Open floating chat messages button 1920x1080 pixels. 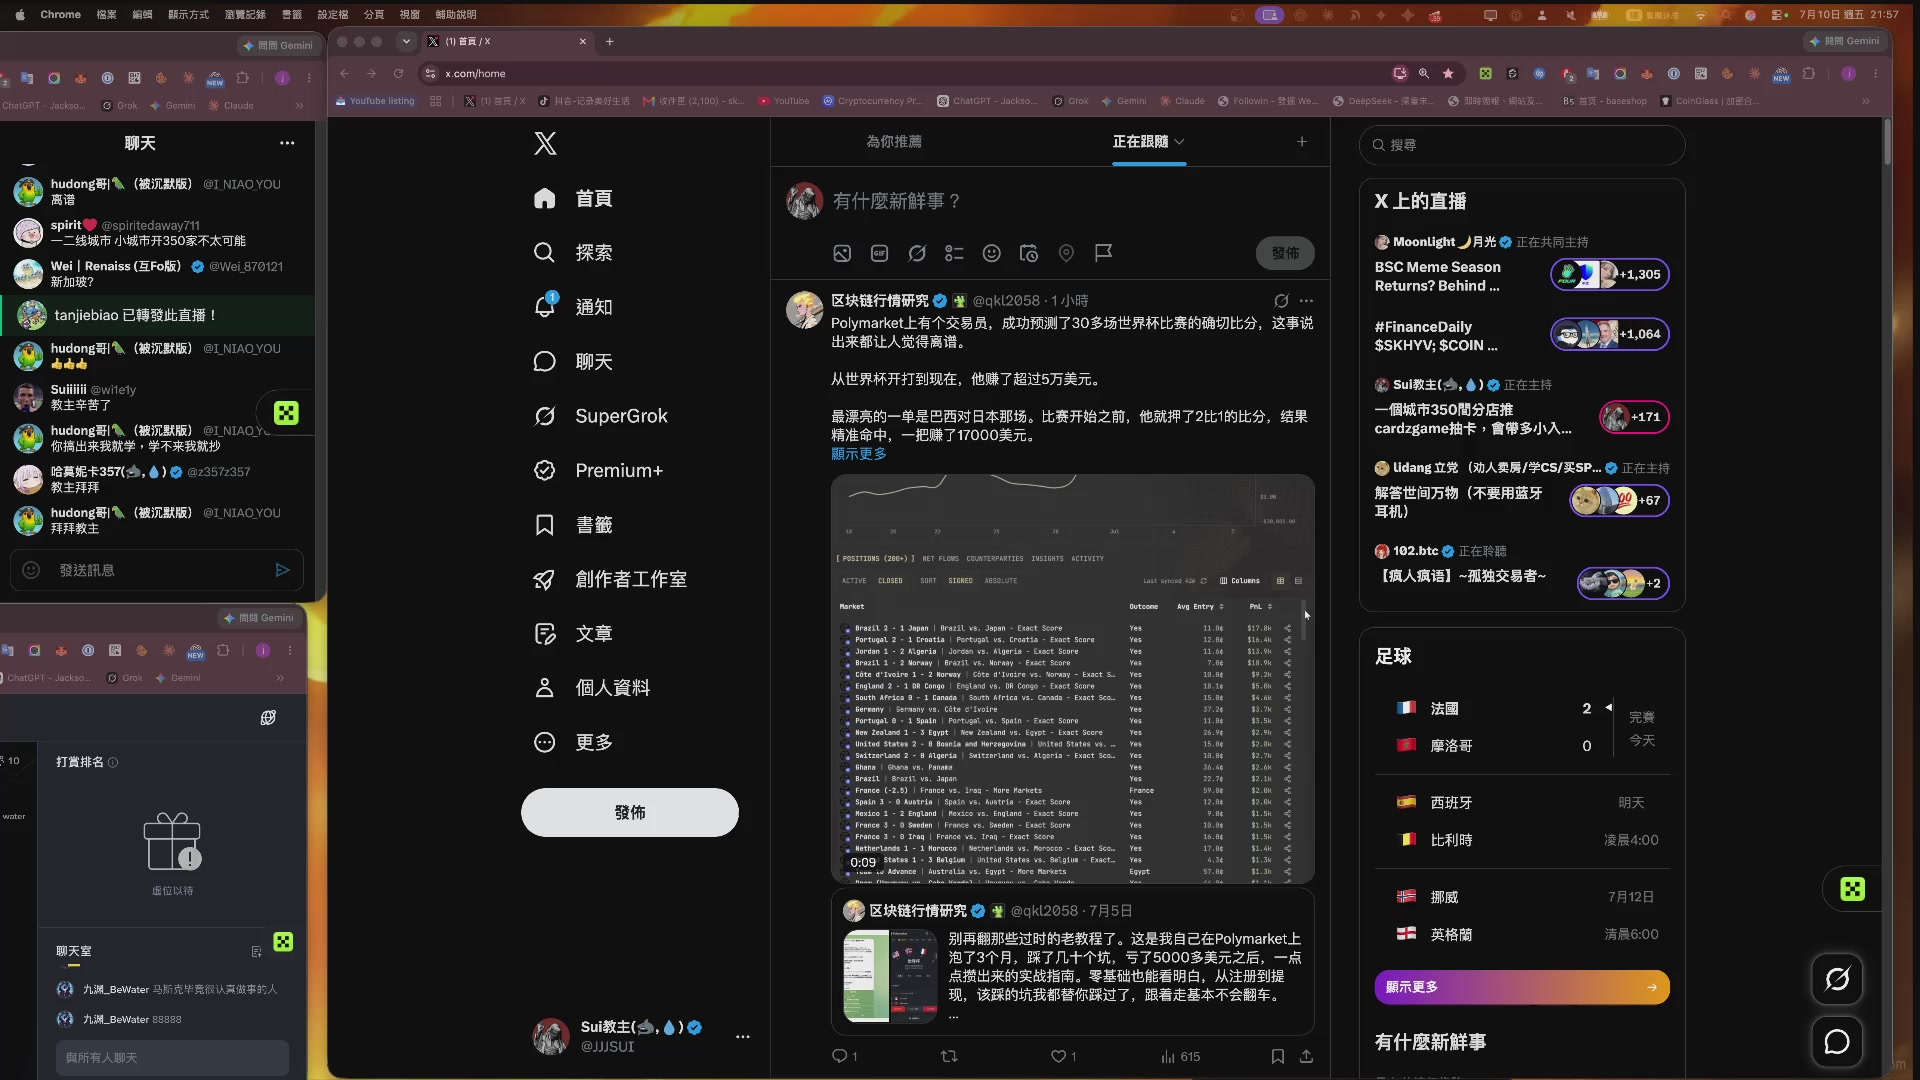point(1837,1042)
